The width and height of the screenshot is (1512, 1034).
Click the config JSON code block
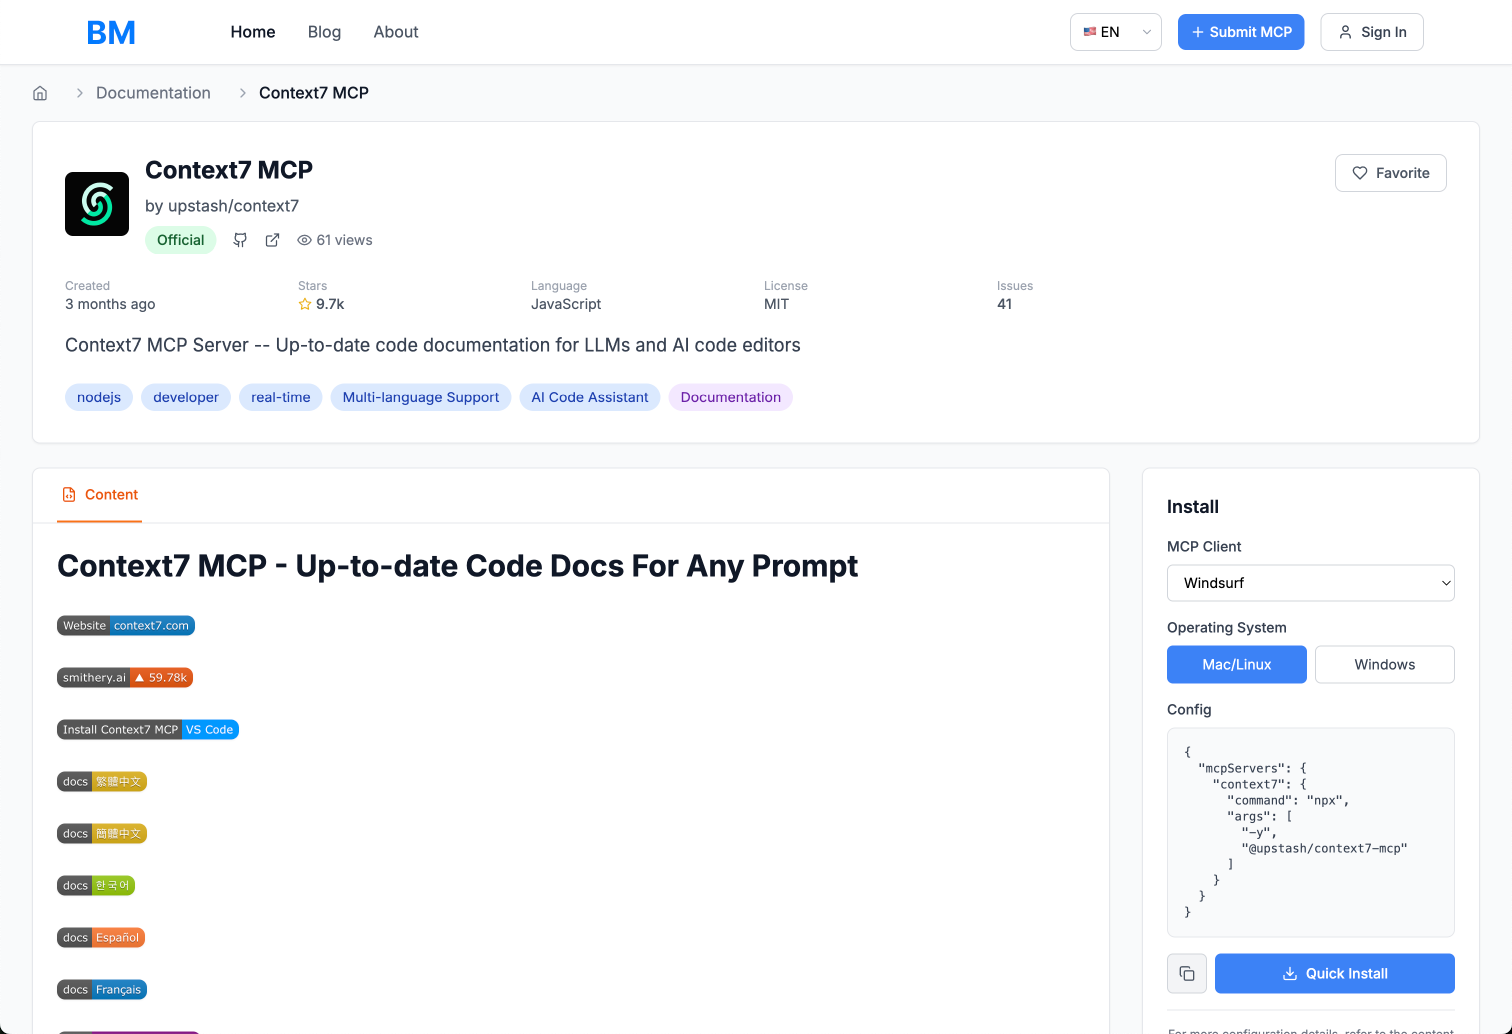(1311, 832)
